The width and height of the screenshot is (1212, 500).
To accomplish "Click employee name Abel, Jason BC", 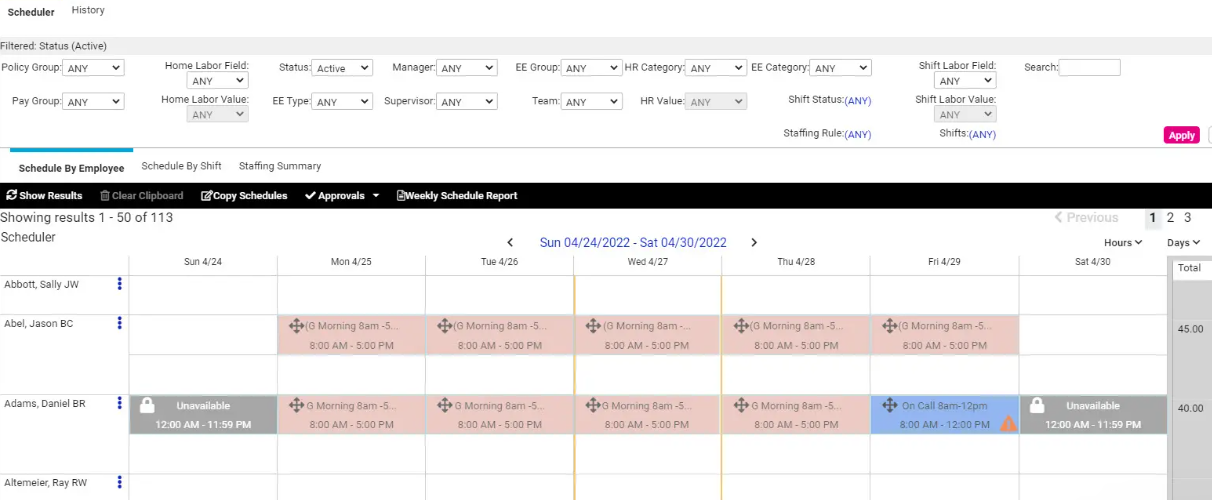I will pos(39,323).
